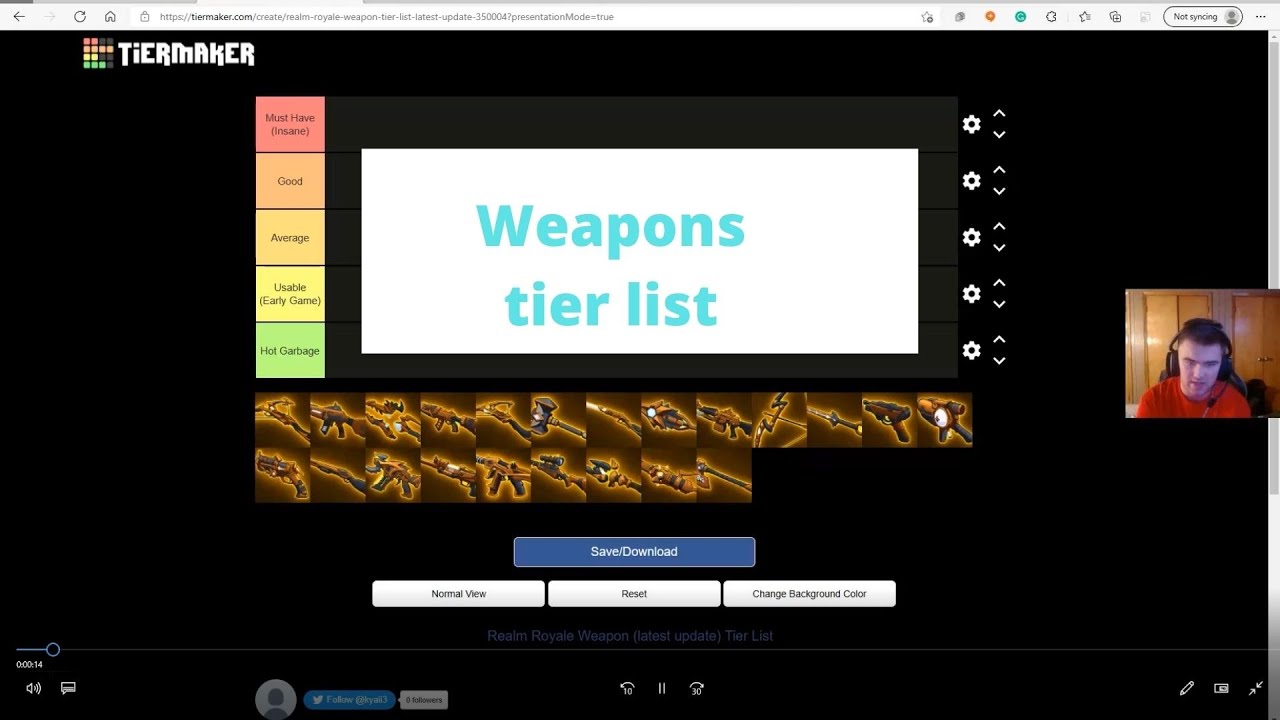Select the round-lens launcher weapon thumbnail
Screen dimensions: 1280x720
coord(944,420)
